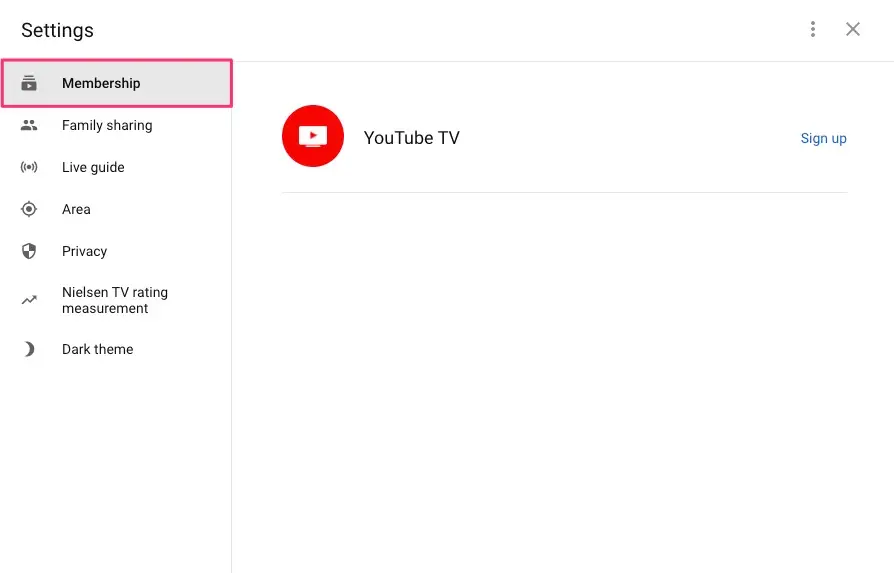Select the Membership settings tab
The image size is (894, 573).
click(x=117, y=83)
